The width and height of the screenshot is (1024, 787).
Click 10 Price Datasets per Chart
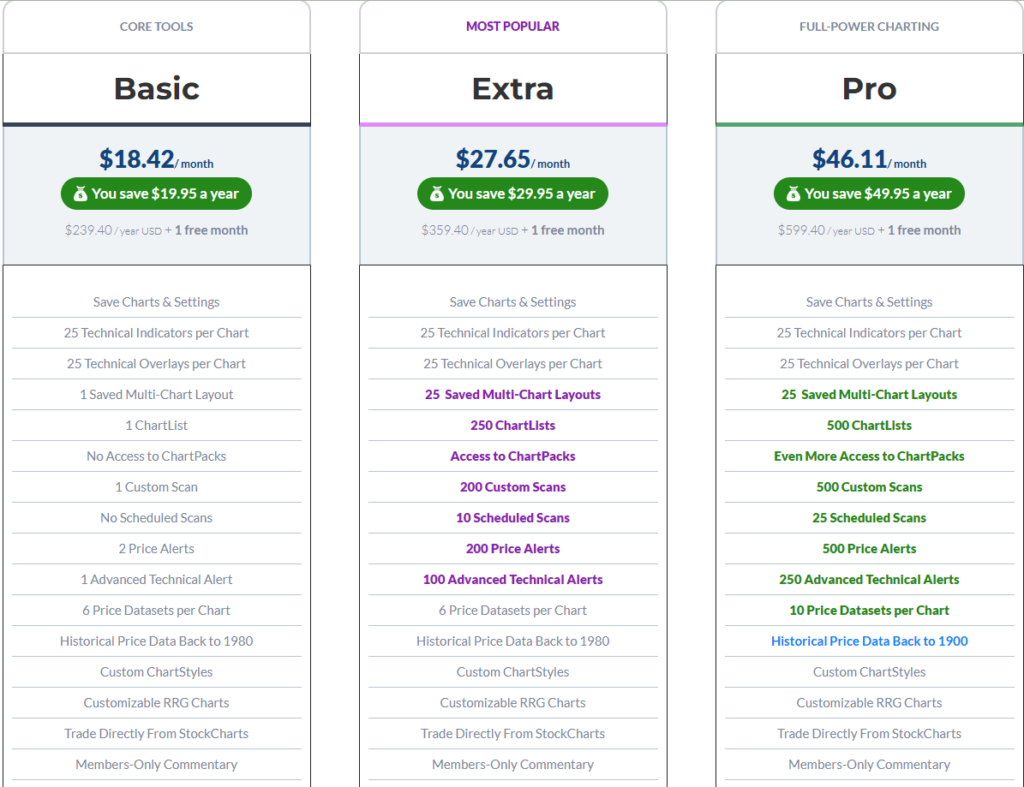[869, 610]
